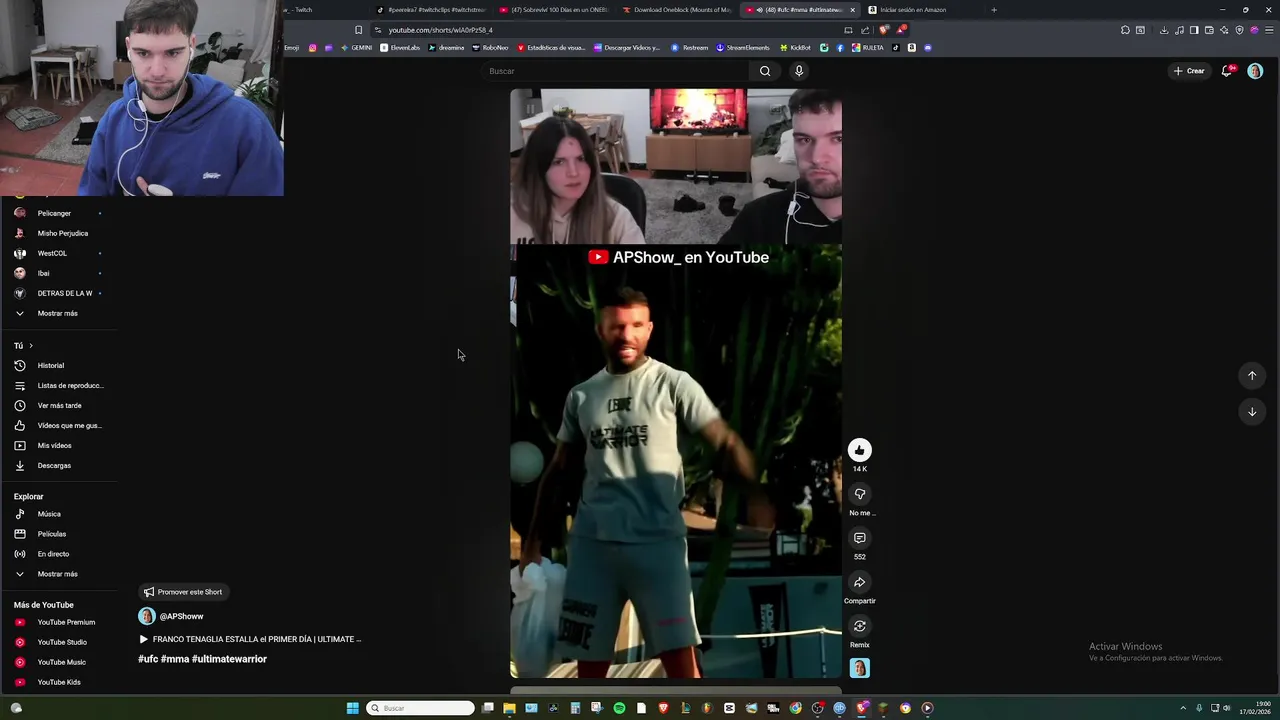Screen dimensions: 1280x720
Task: Share this Short via Compartir
Action: coord(859,582)
